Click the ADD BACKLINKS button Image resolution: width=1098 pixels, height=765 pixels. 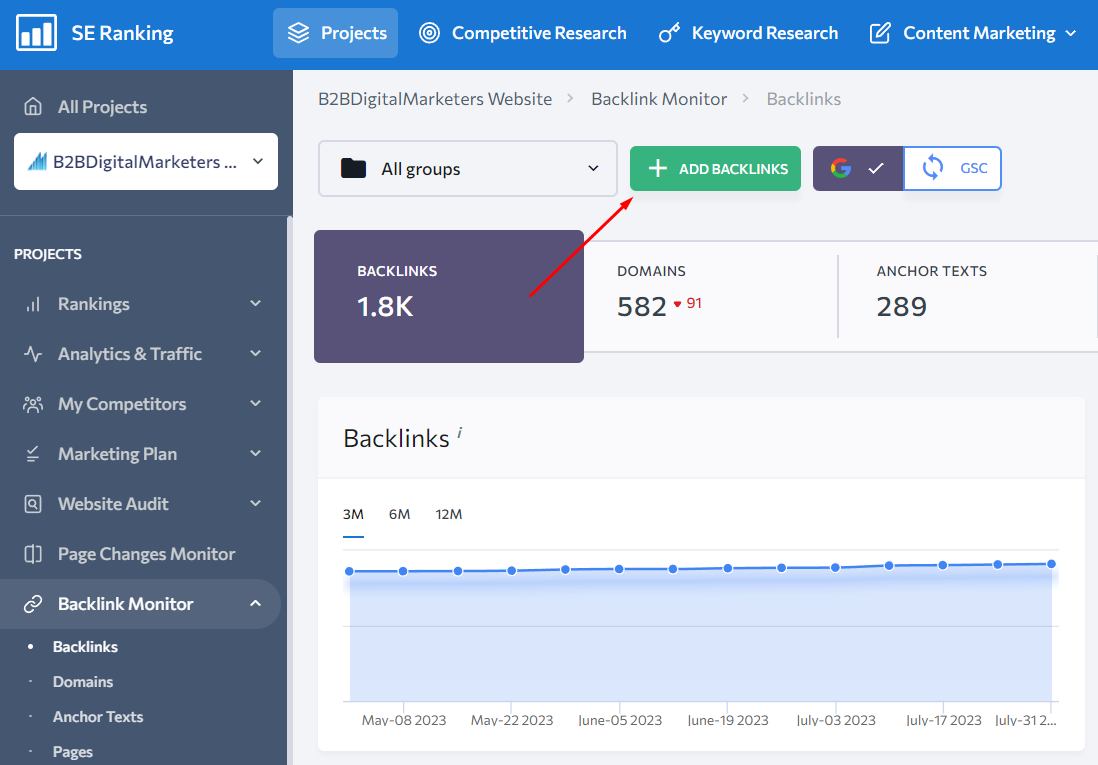click(x=715, y=168)
